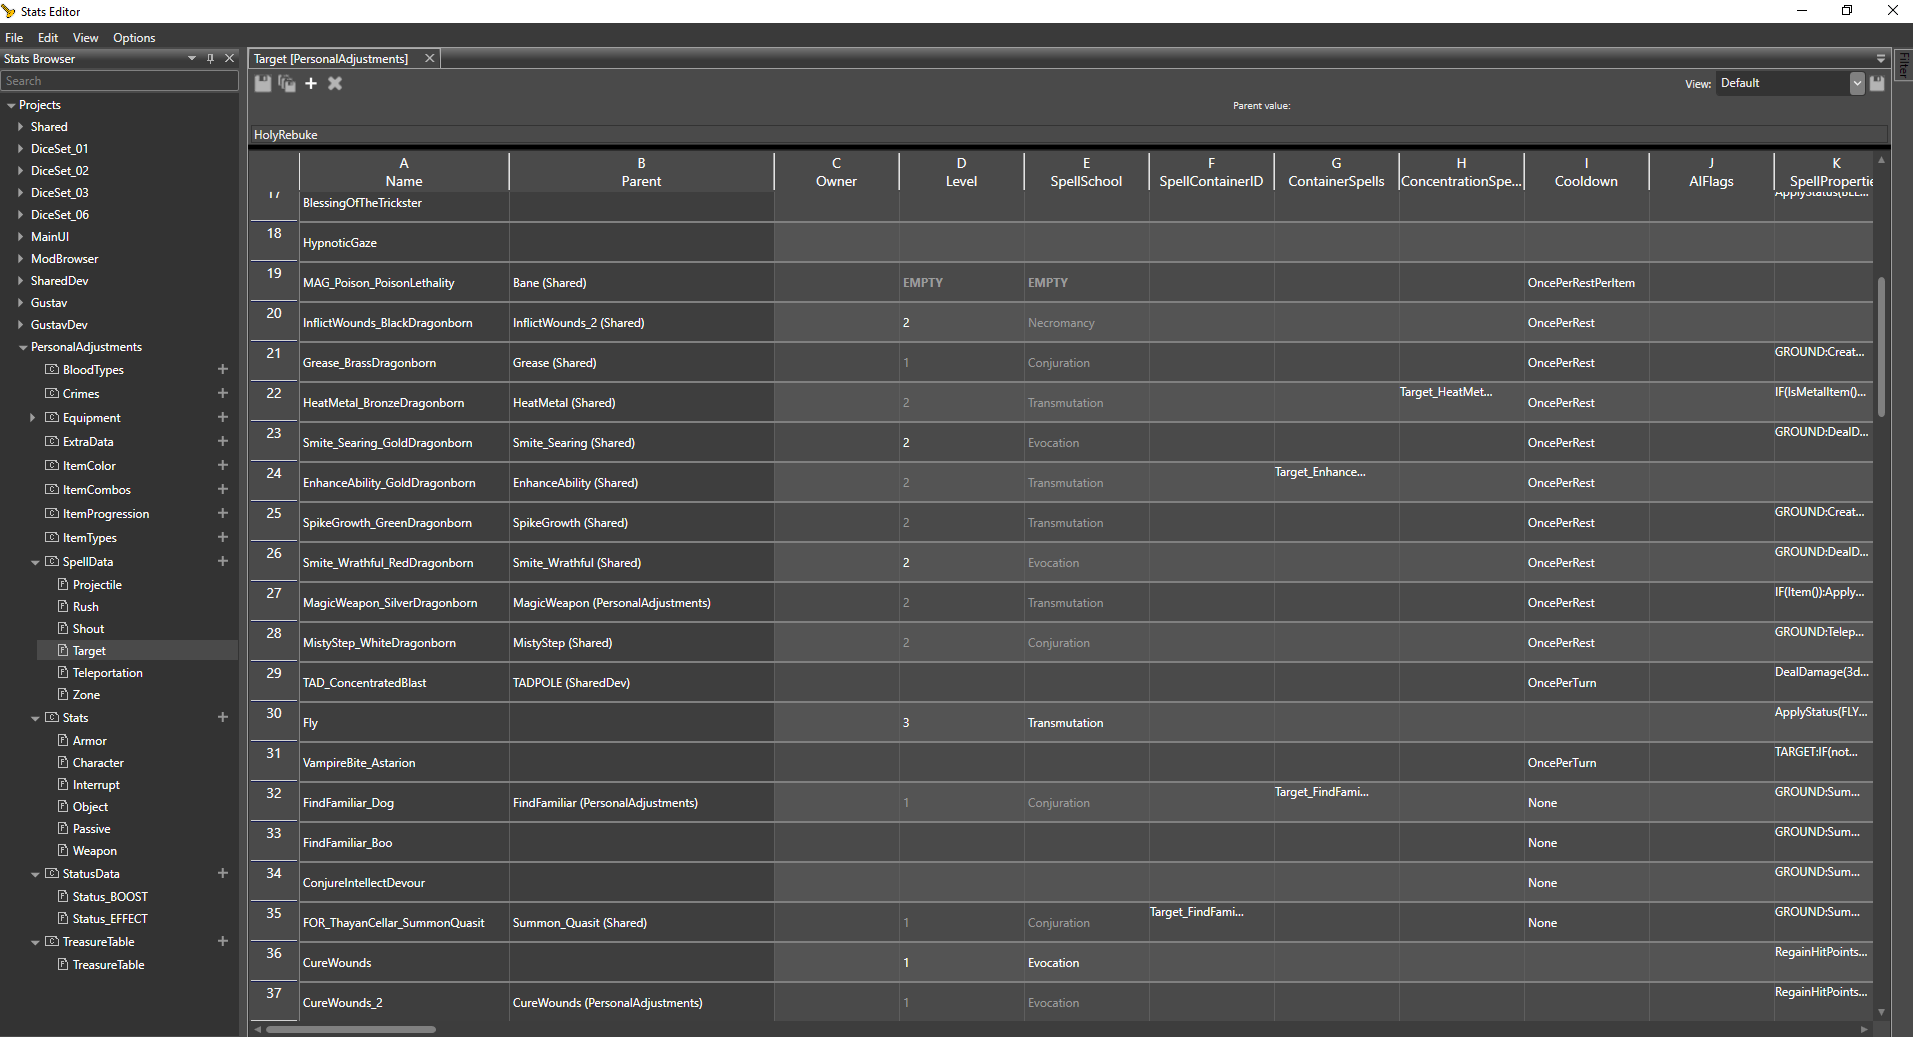The height and width of the screenshot is (1037, 1913).
Task: Add a new file to BloodTypes with its plus icon
Action: 223,370
